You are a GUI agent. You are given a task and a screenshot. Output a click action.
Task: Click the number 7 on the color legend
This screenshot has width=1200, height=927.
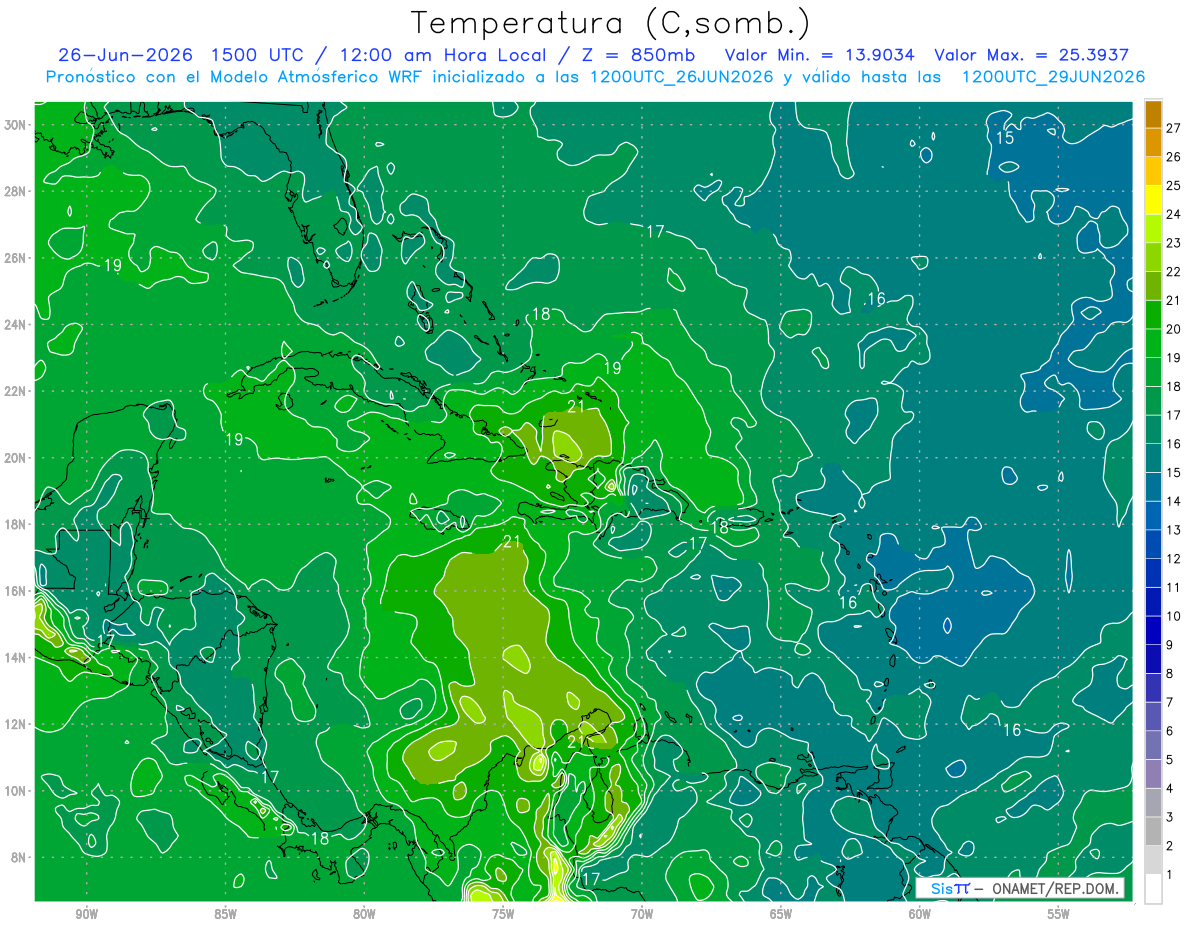click(x=1170, y=702)
